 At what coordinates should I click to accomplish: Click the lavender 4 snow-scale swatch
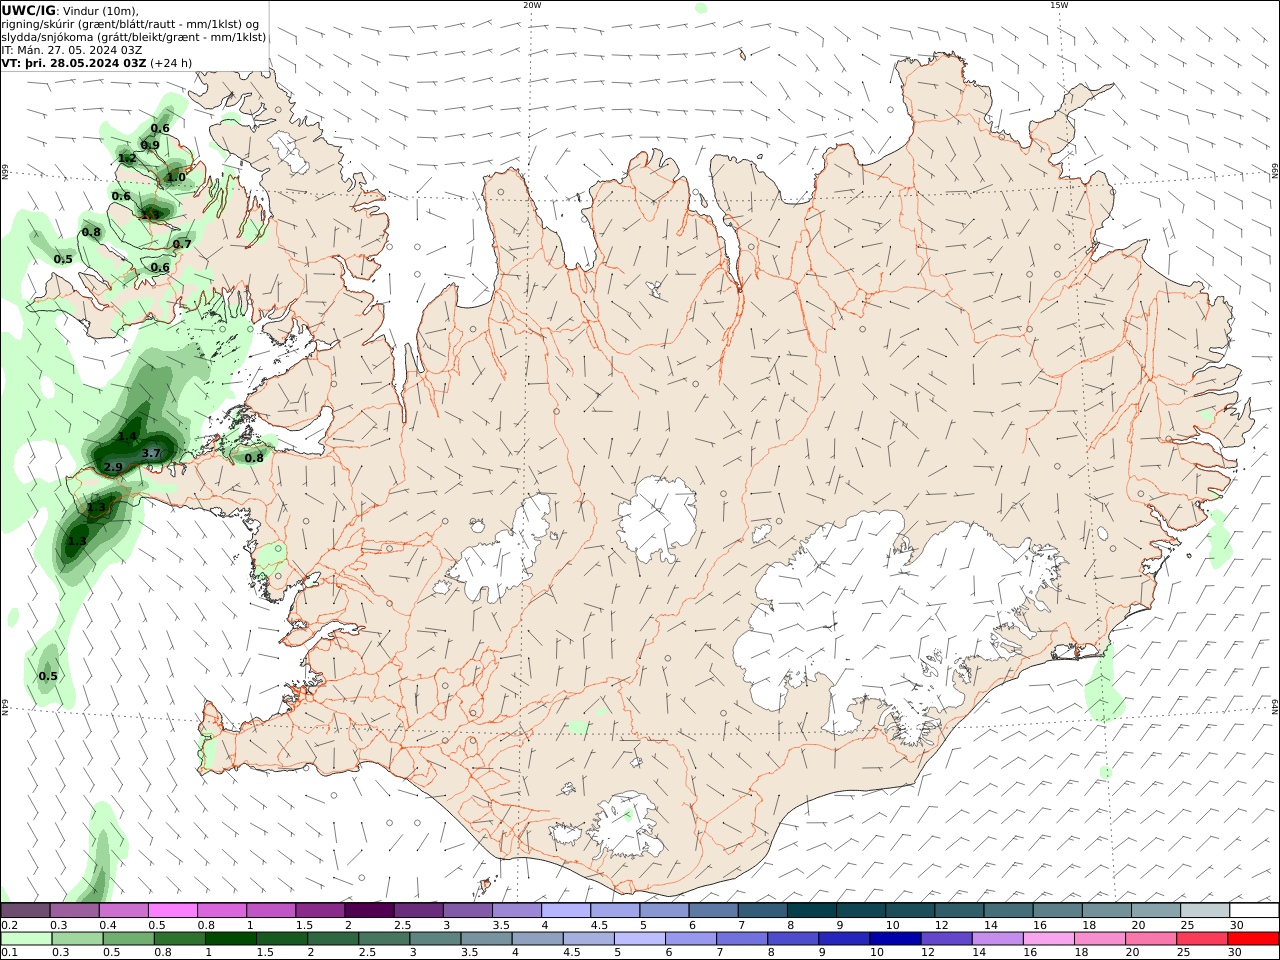coord(566,910)
